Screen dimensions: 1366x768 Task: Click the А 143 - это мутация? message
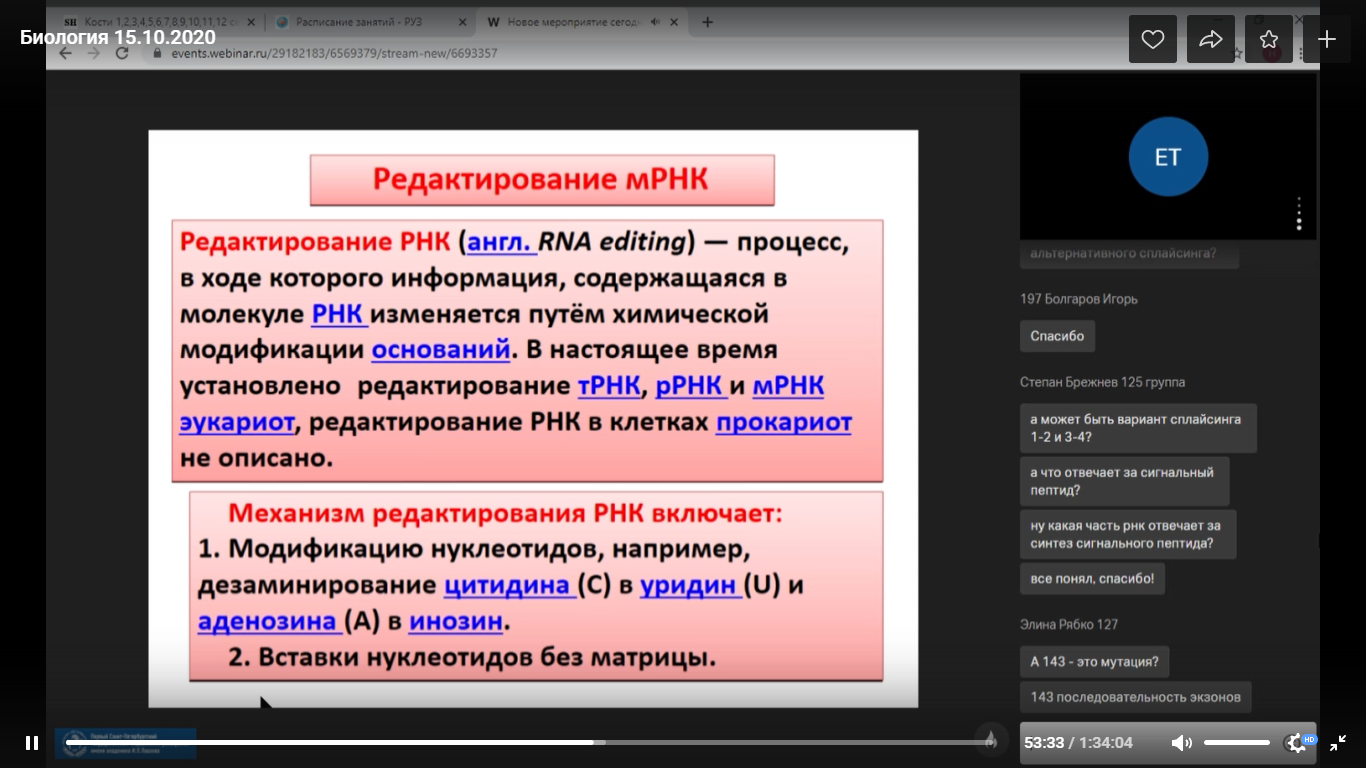coord(1095,661)
